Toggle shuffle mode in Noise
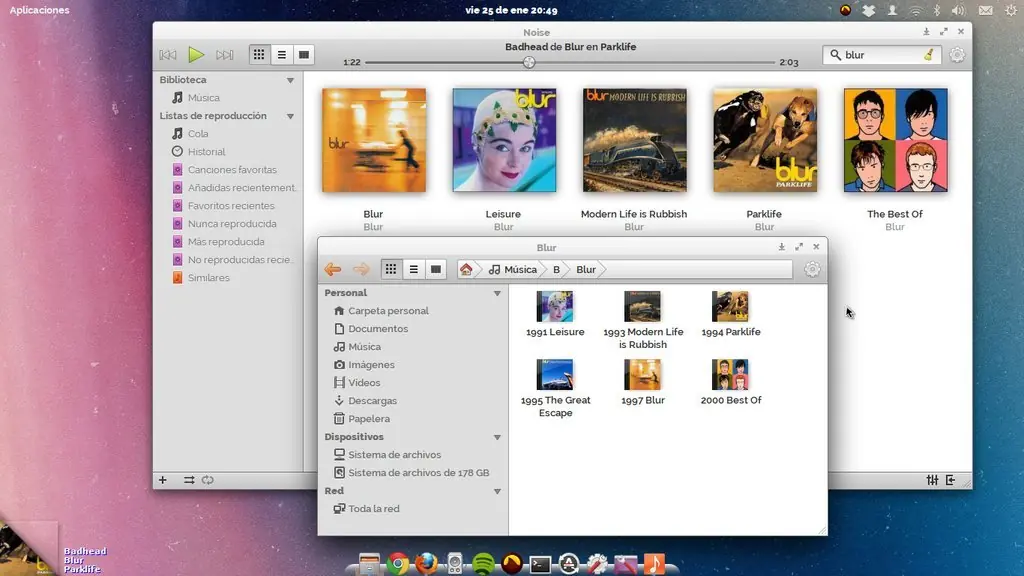1024x576 pixels. [189, 480]
